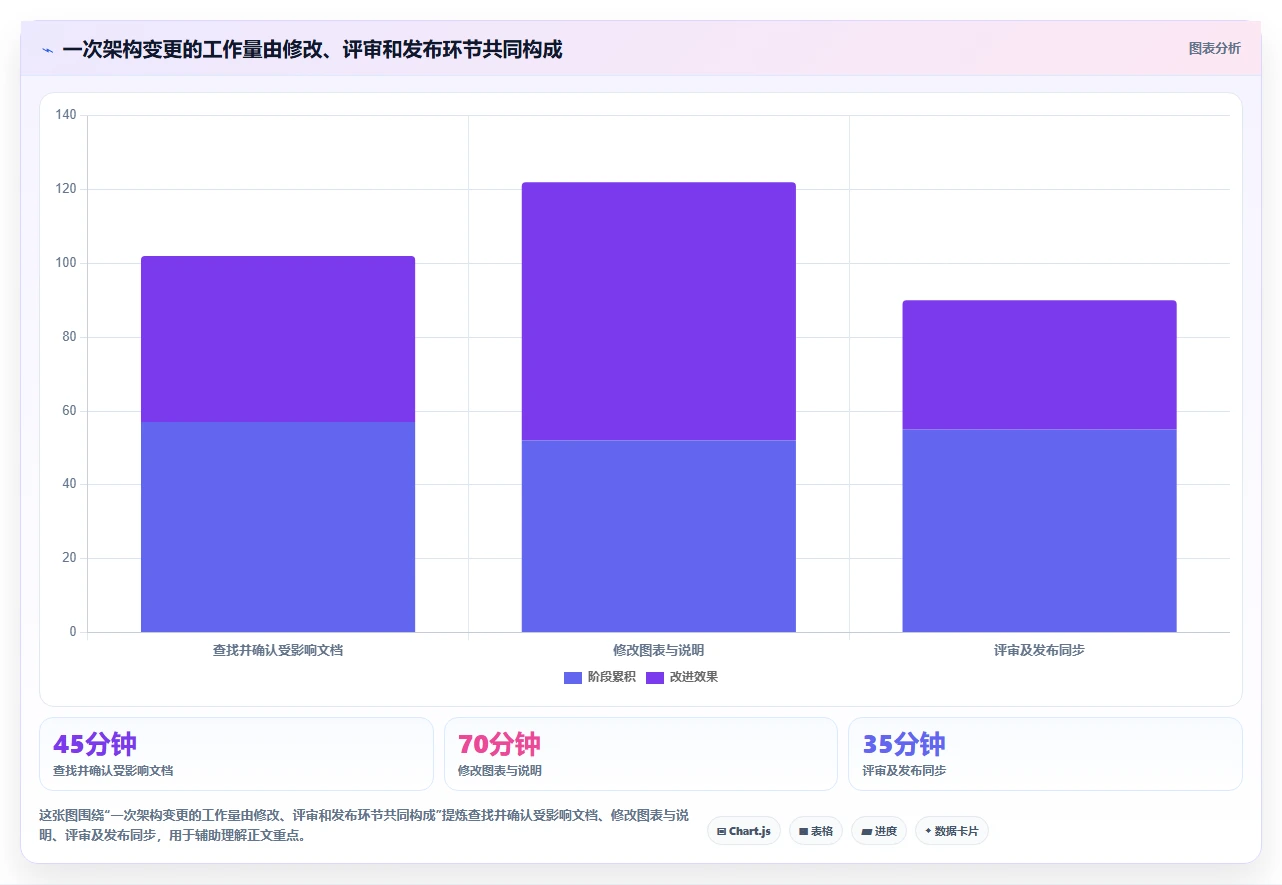The width and height of the screenshot is (1282, 885).
Task: Toggle the 阶段累积 legend color box
Action: pos(573,677)
